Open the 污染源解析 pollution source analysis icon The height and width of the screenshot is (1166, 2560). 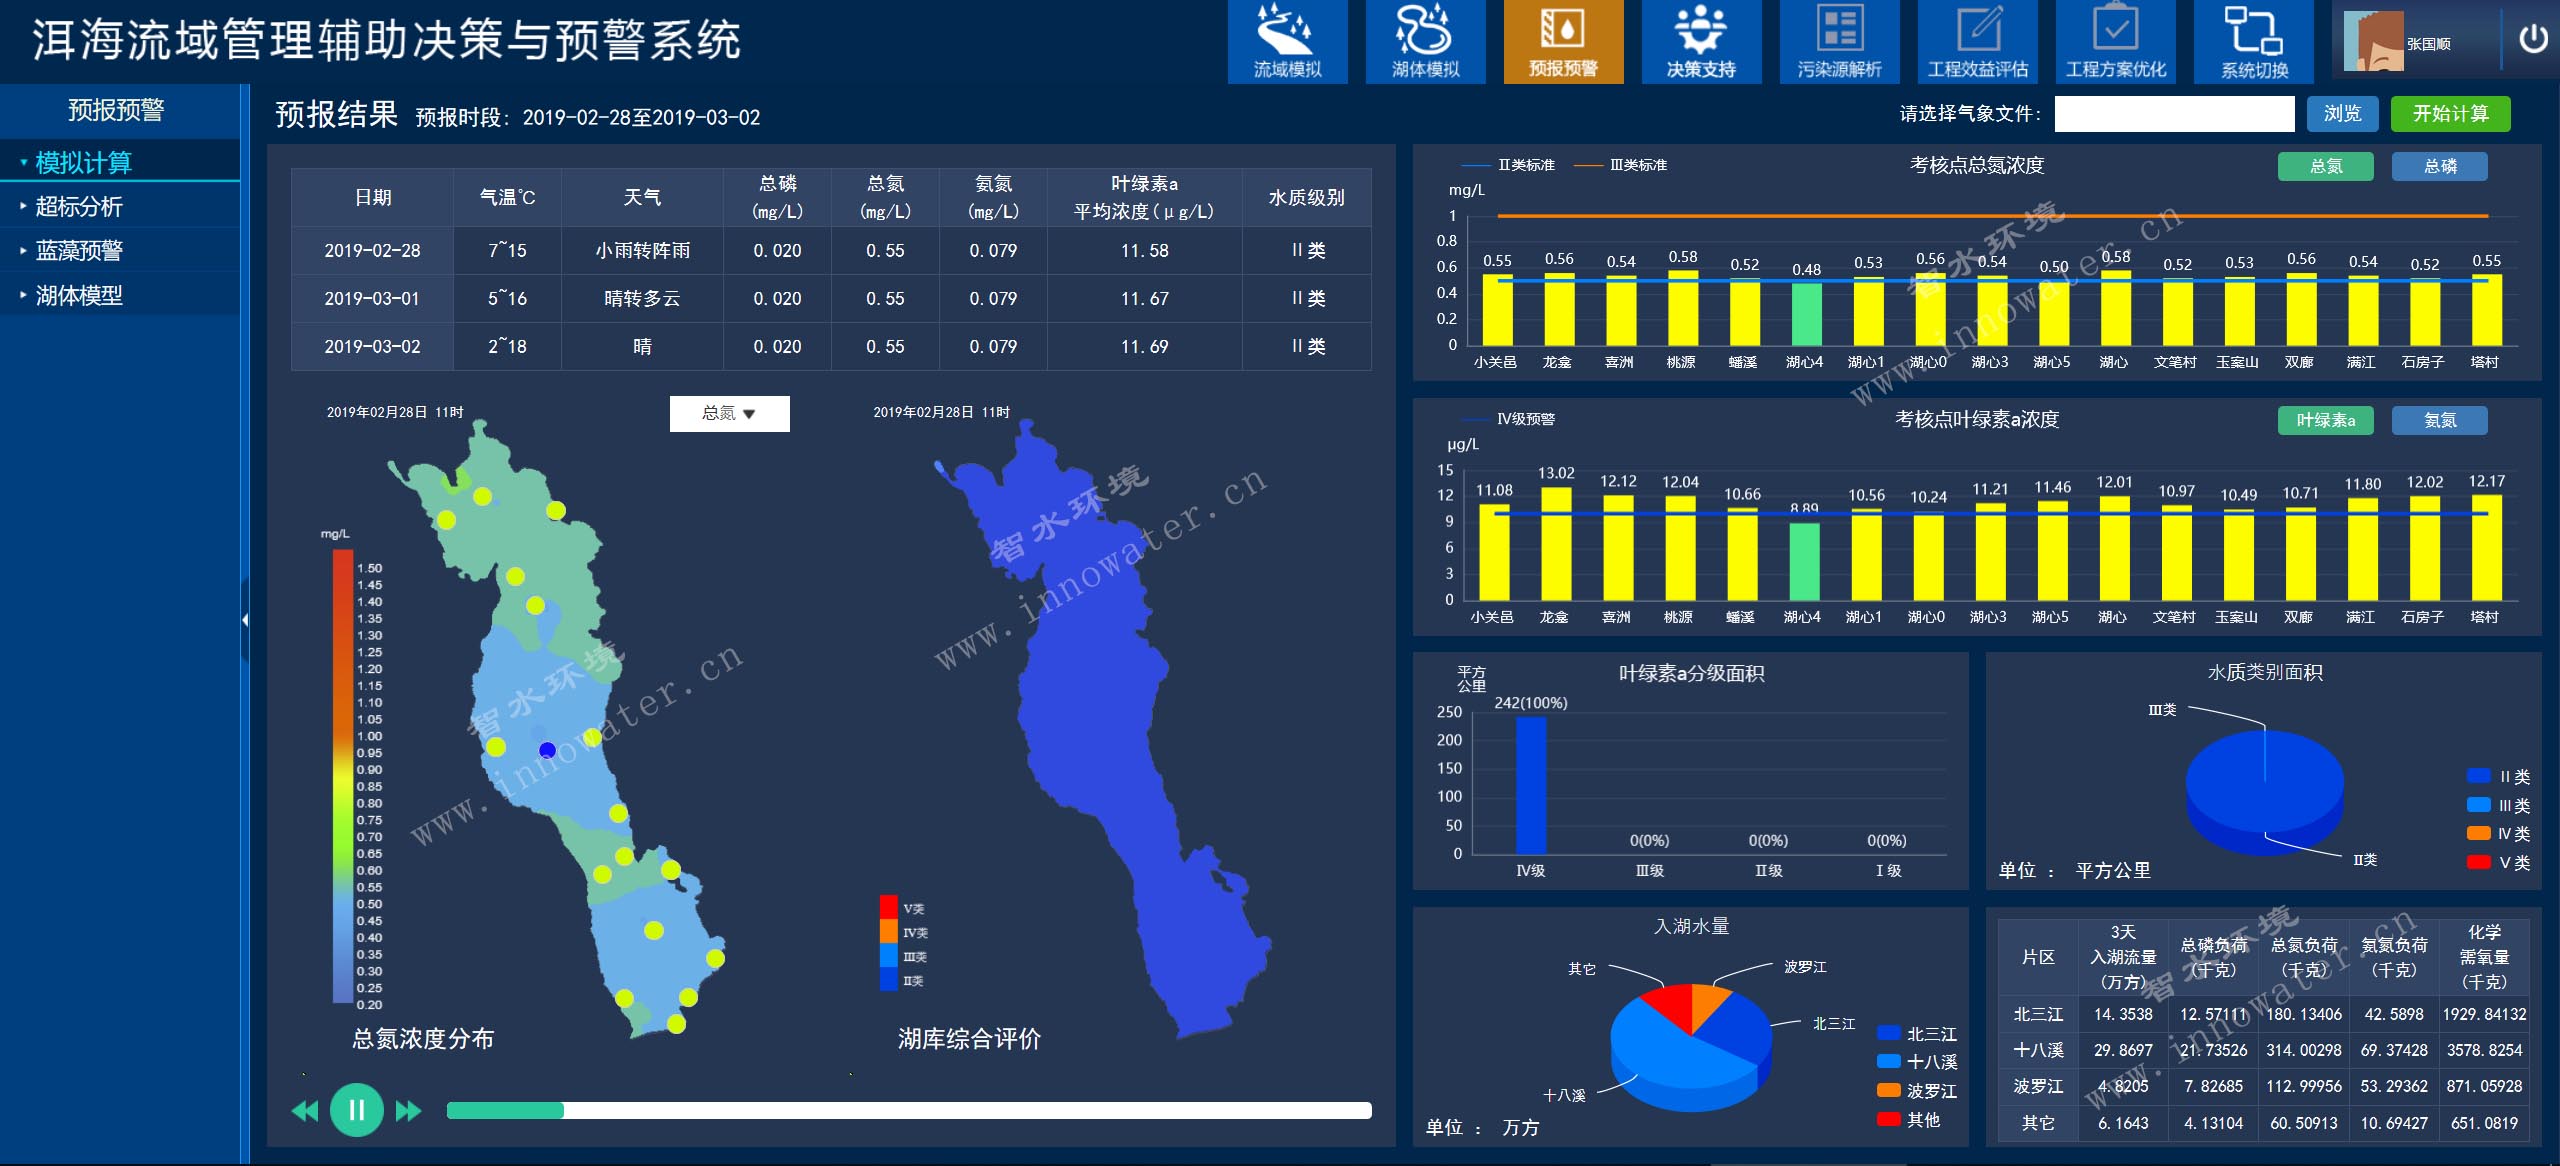pyautogui.click(x=1839, y=42)
